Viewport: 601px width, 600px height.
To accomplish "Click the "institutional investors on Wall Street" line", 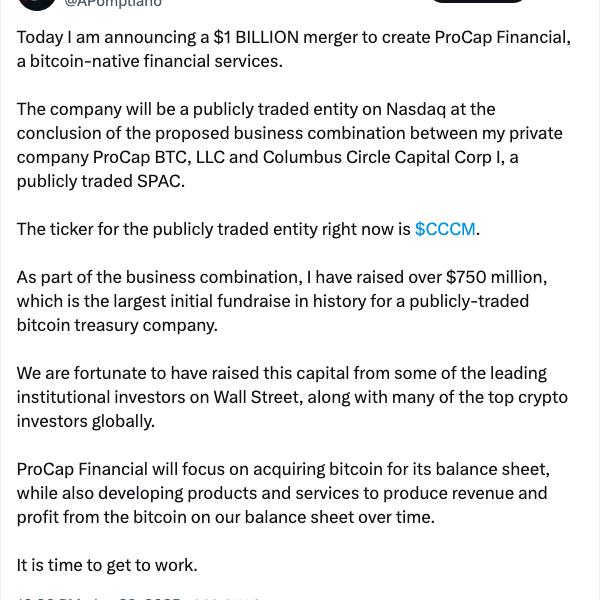I will [292, 397].
